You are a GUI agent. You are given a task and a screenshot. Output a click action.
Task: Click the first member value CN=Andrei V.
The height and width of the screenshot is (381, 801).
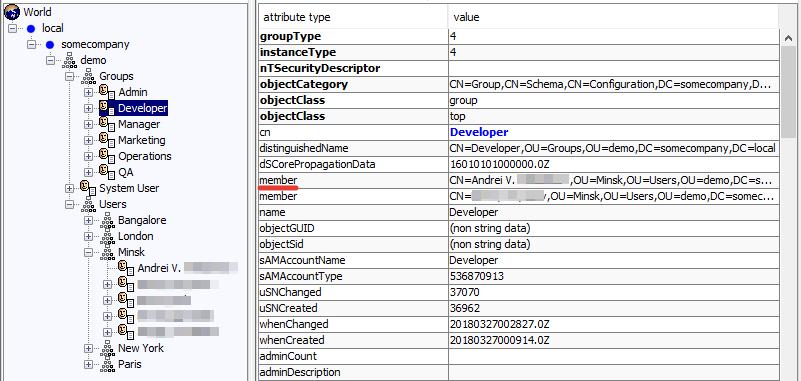[614, 180]
